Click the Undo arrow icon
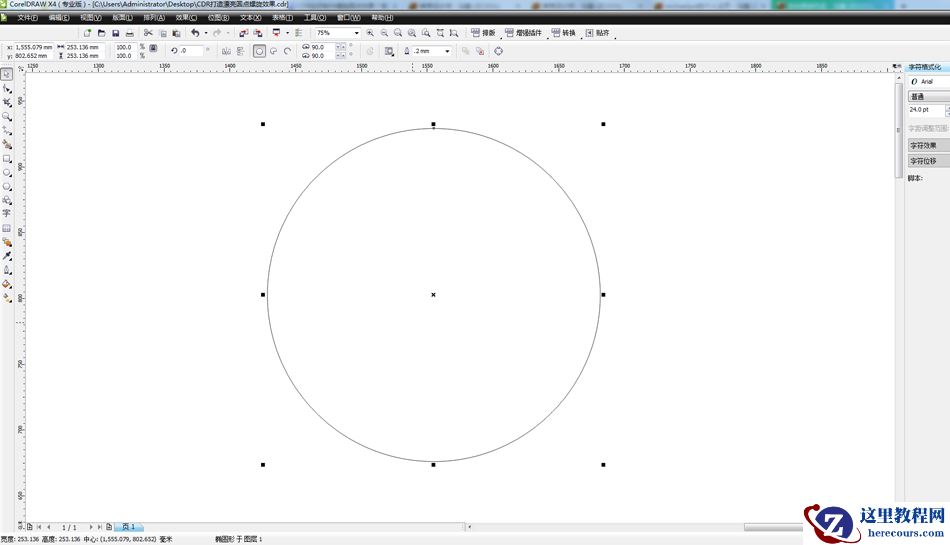The width and height of the screenshot is (950, 545). (x=195, y=33)
